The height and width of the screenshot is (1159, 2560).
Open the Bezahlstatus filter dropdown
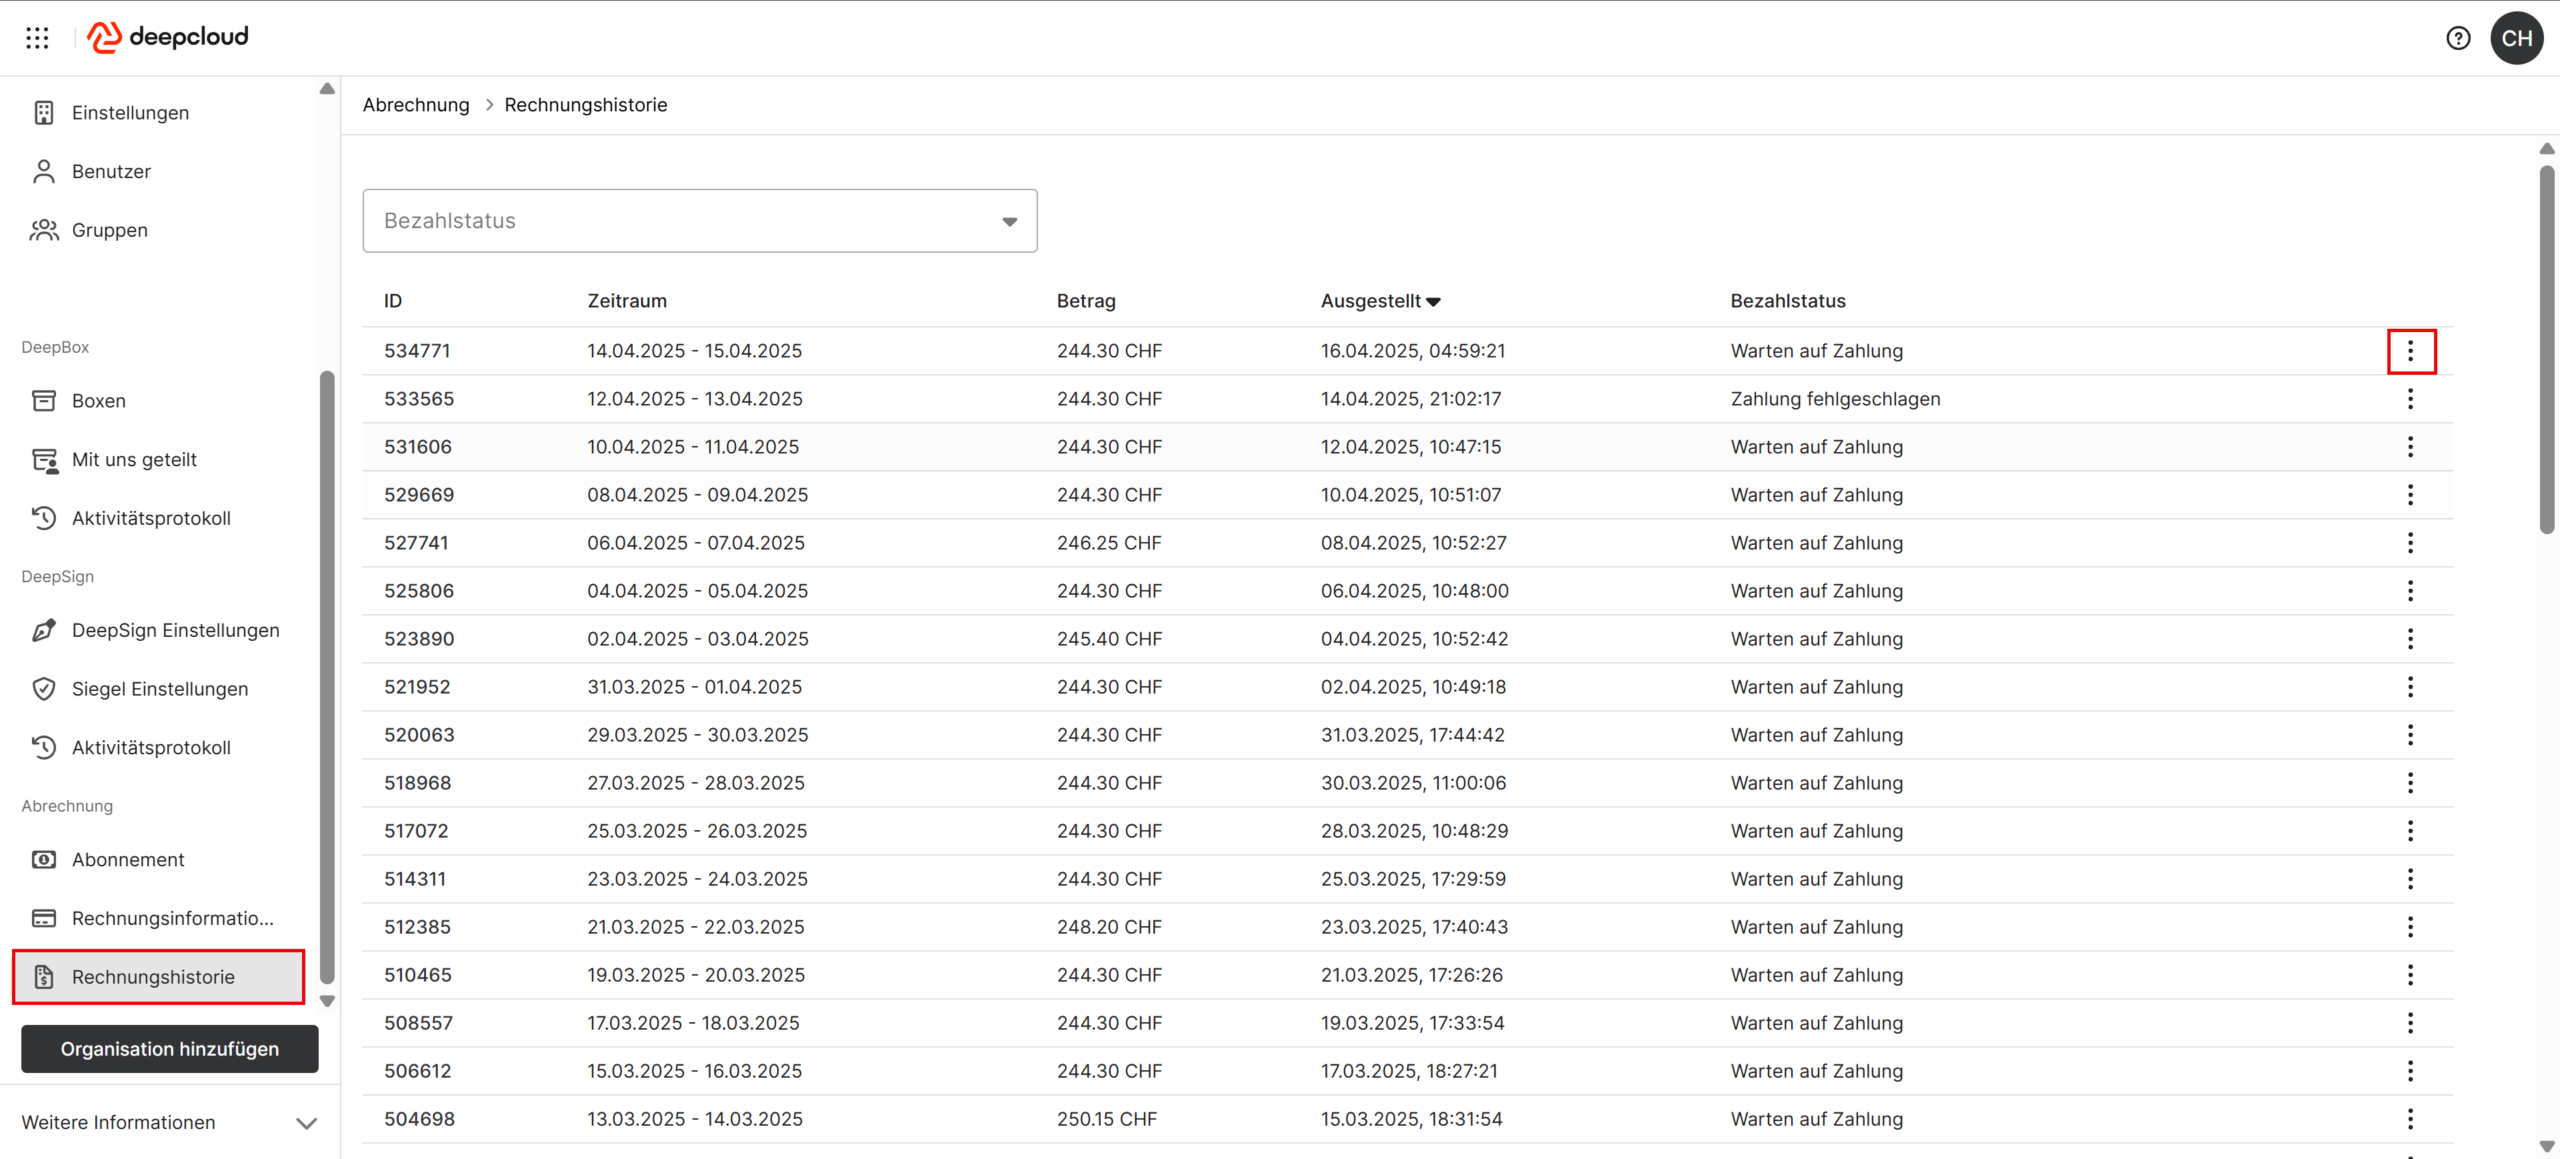pyautogui.click(x=700, y=221)
